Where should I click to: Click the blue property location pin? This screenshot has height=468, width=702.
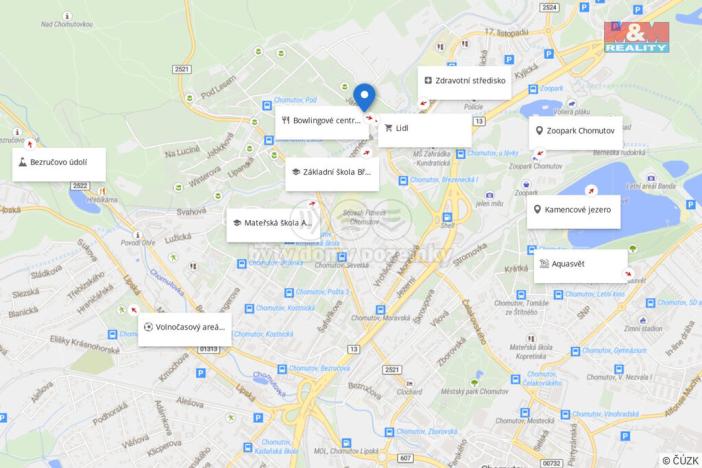(364, 97)
